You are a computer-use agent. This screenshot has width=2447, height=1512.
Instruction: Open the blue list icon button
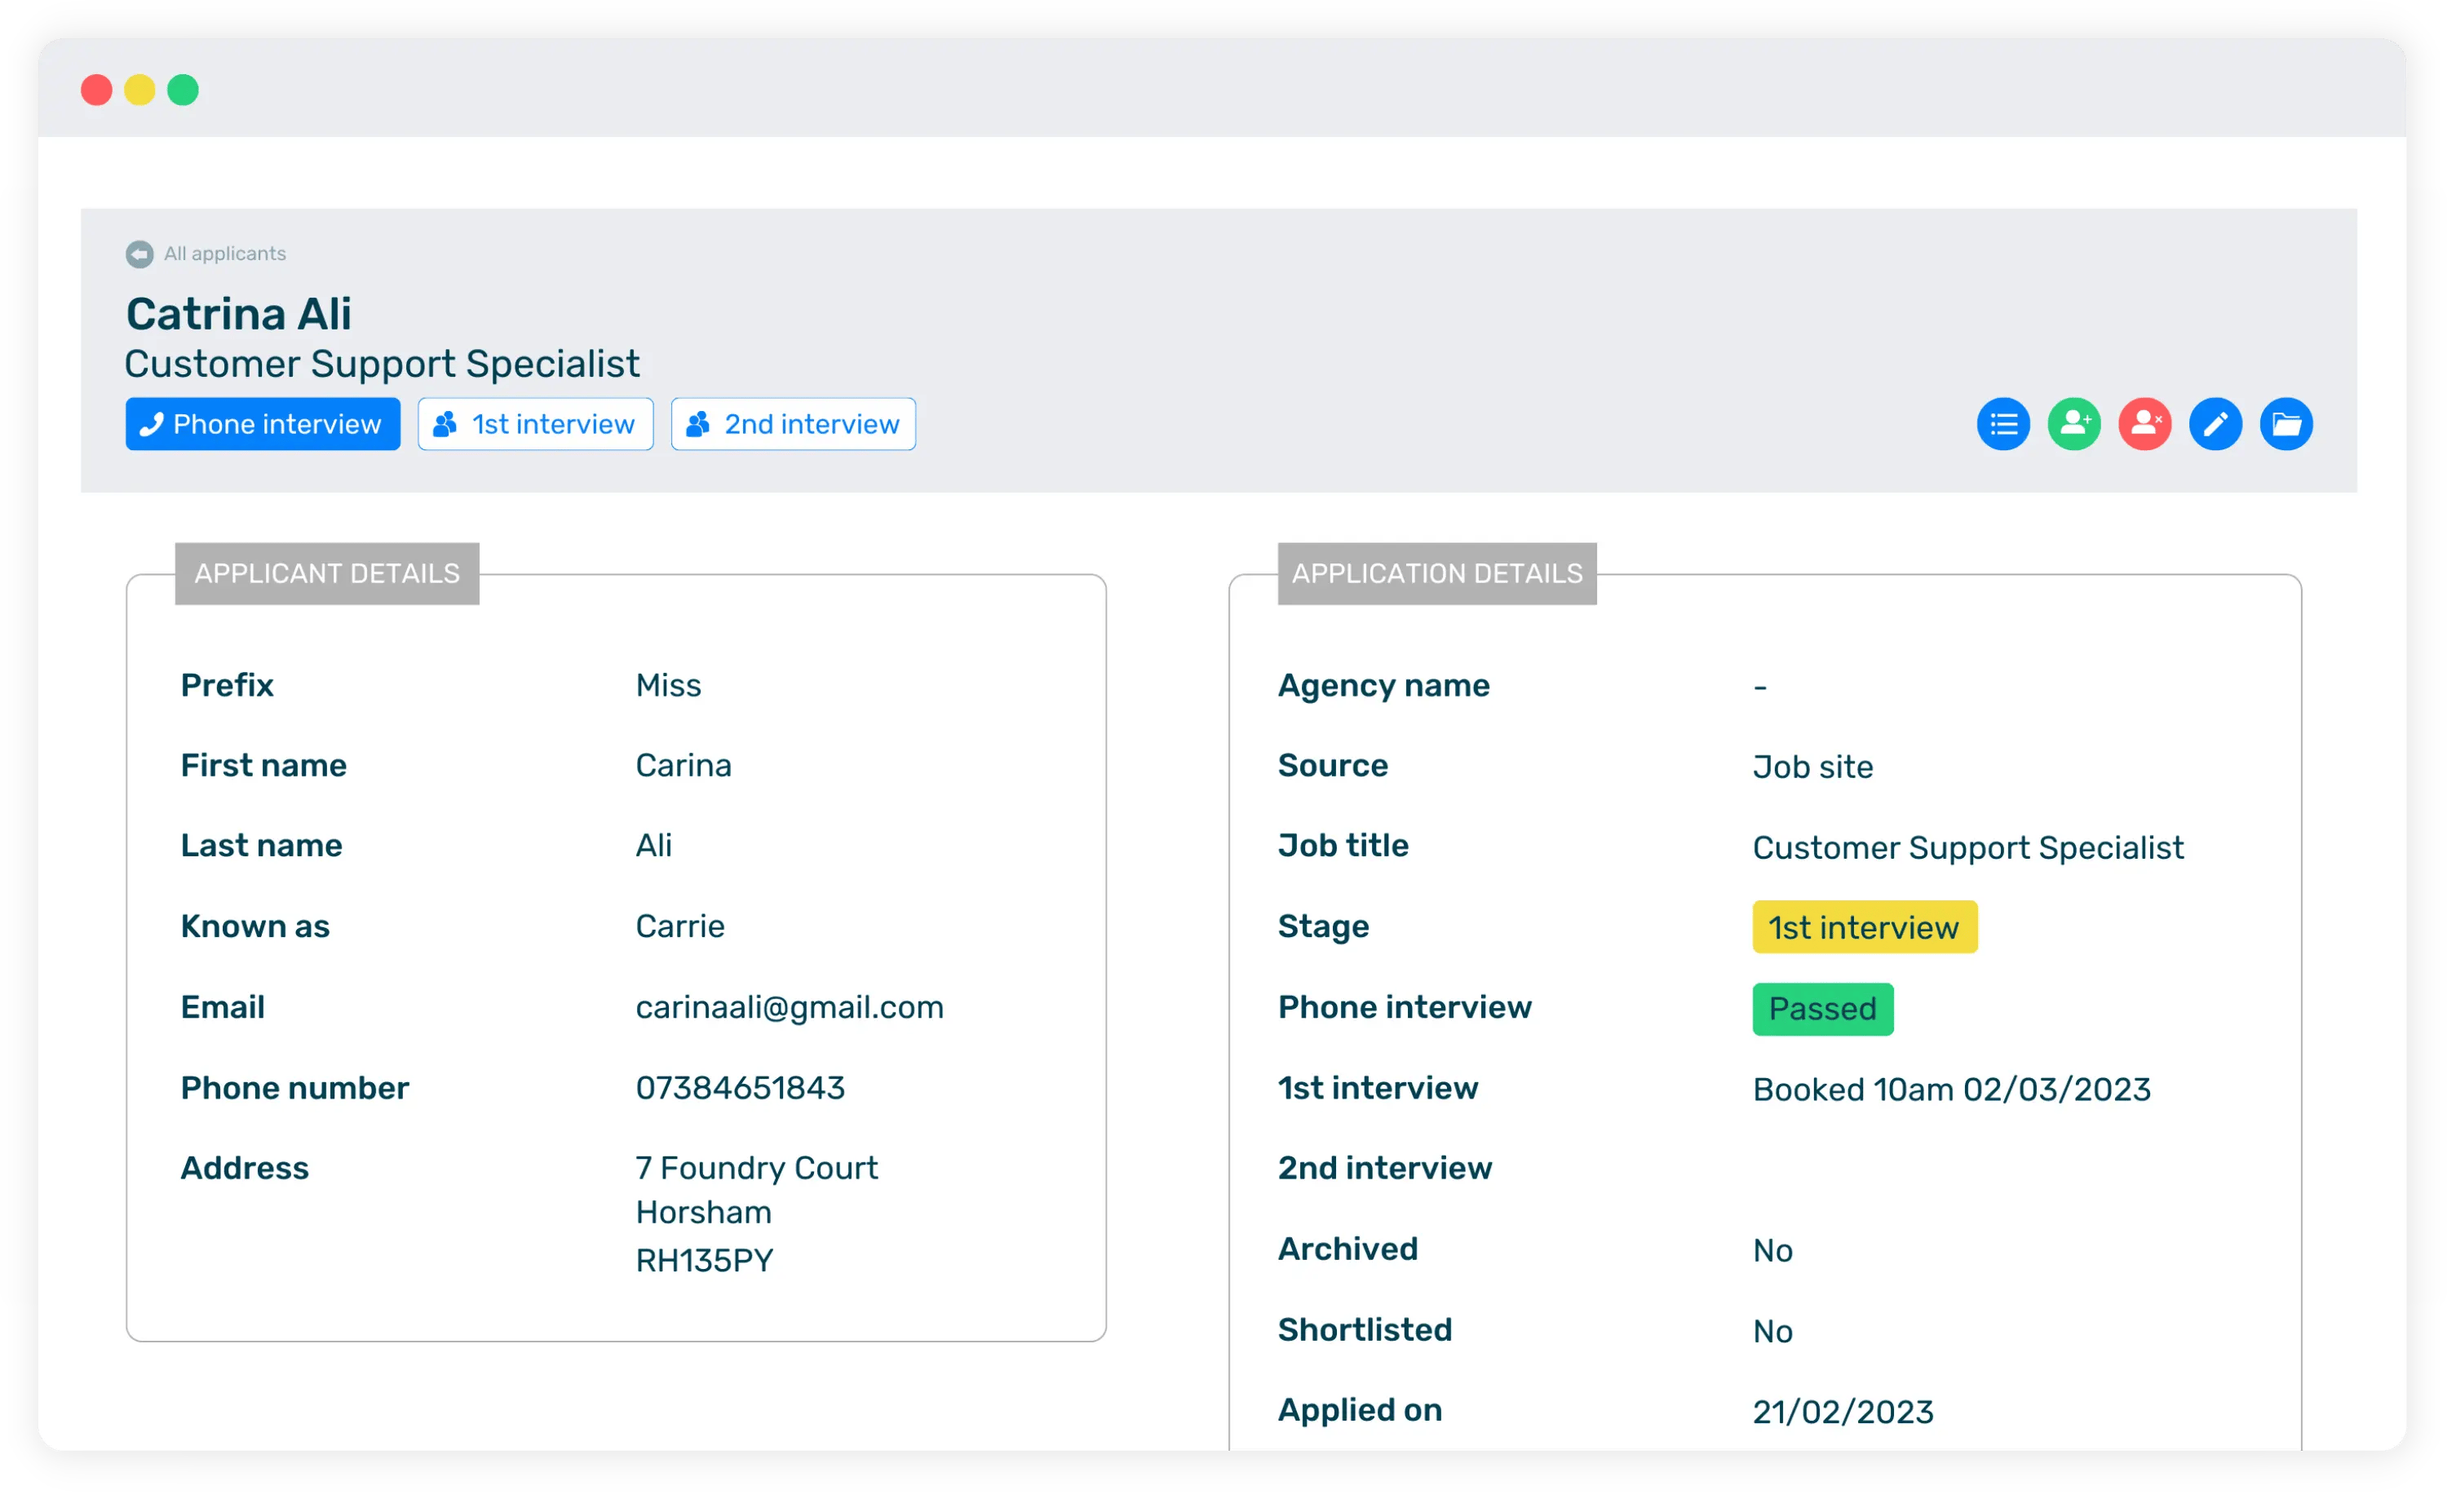coord(2003,424)
